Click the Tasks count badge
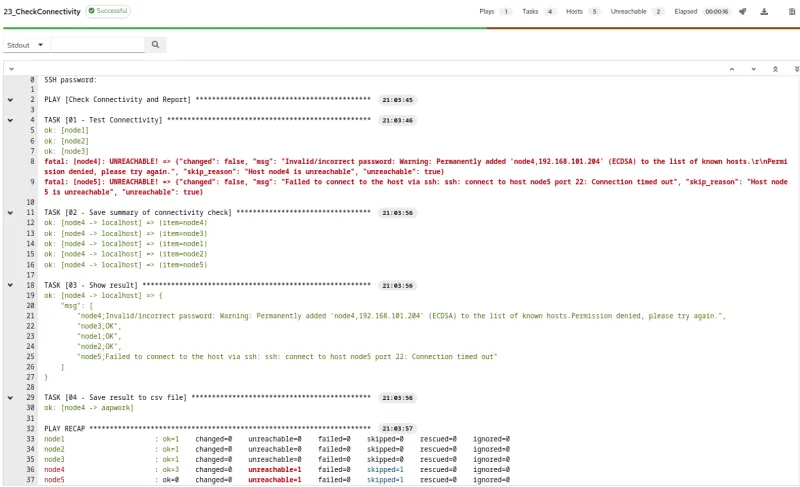 coord(550,11)
